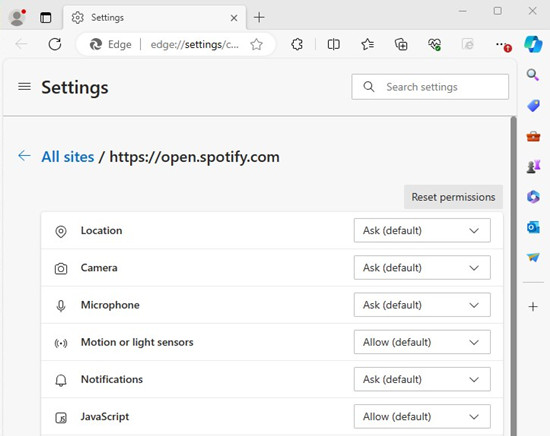Click the Internet Explorer mode icon
The width and height of the screenshot is (550, 436).
468,45
